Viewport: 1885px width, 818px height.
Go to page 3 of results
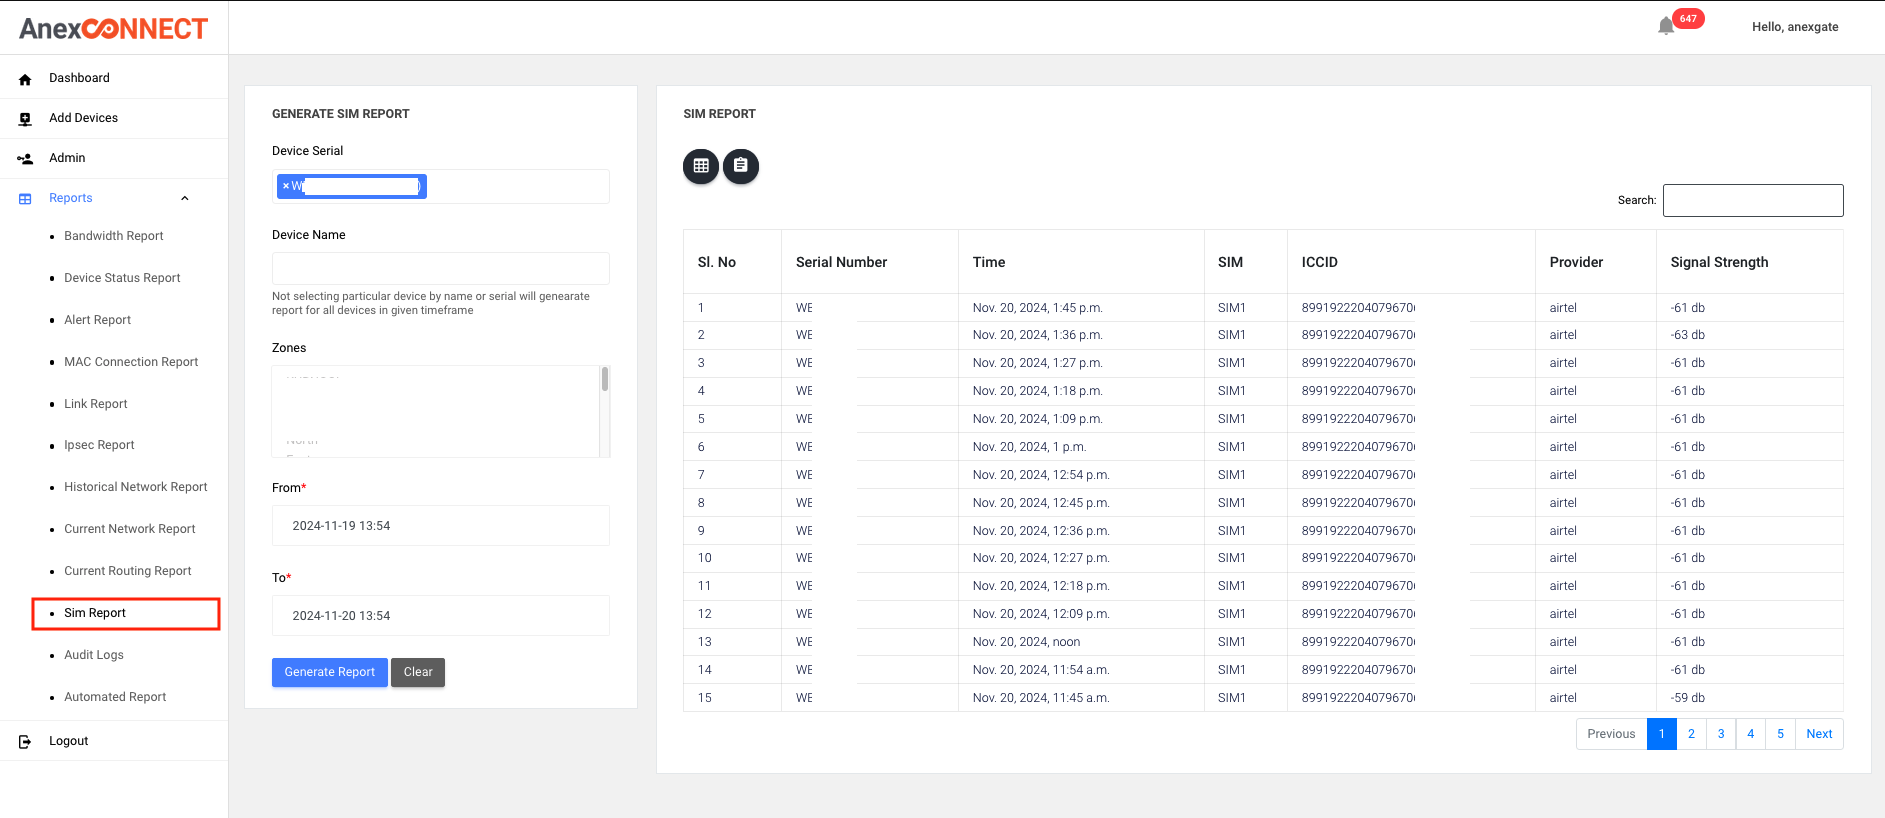click(x=1721, y=734)
